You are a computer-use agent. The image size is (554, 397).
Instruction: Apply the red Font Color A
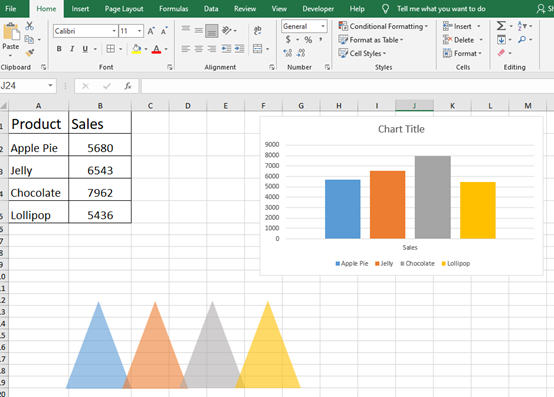point(156,49)
